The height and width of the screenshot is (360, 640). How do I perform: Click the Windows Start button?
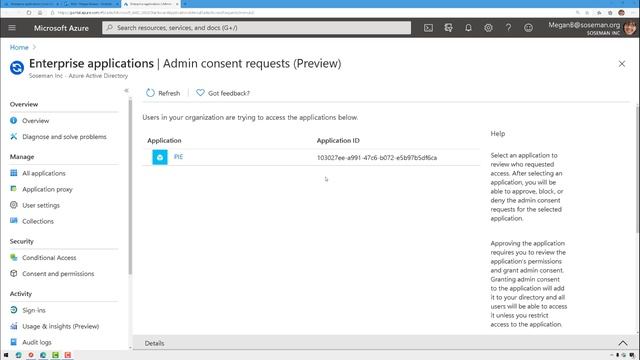point(6,355)
